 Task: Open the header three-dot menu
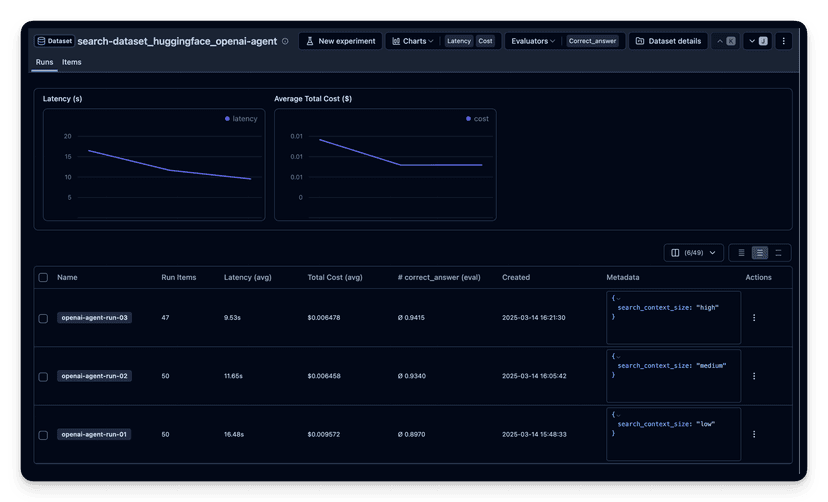(x=784, y=41)
